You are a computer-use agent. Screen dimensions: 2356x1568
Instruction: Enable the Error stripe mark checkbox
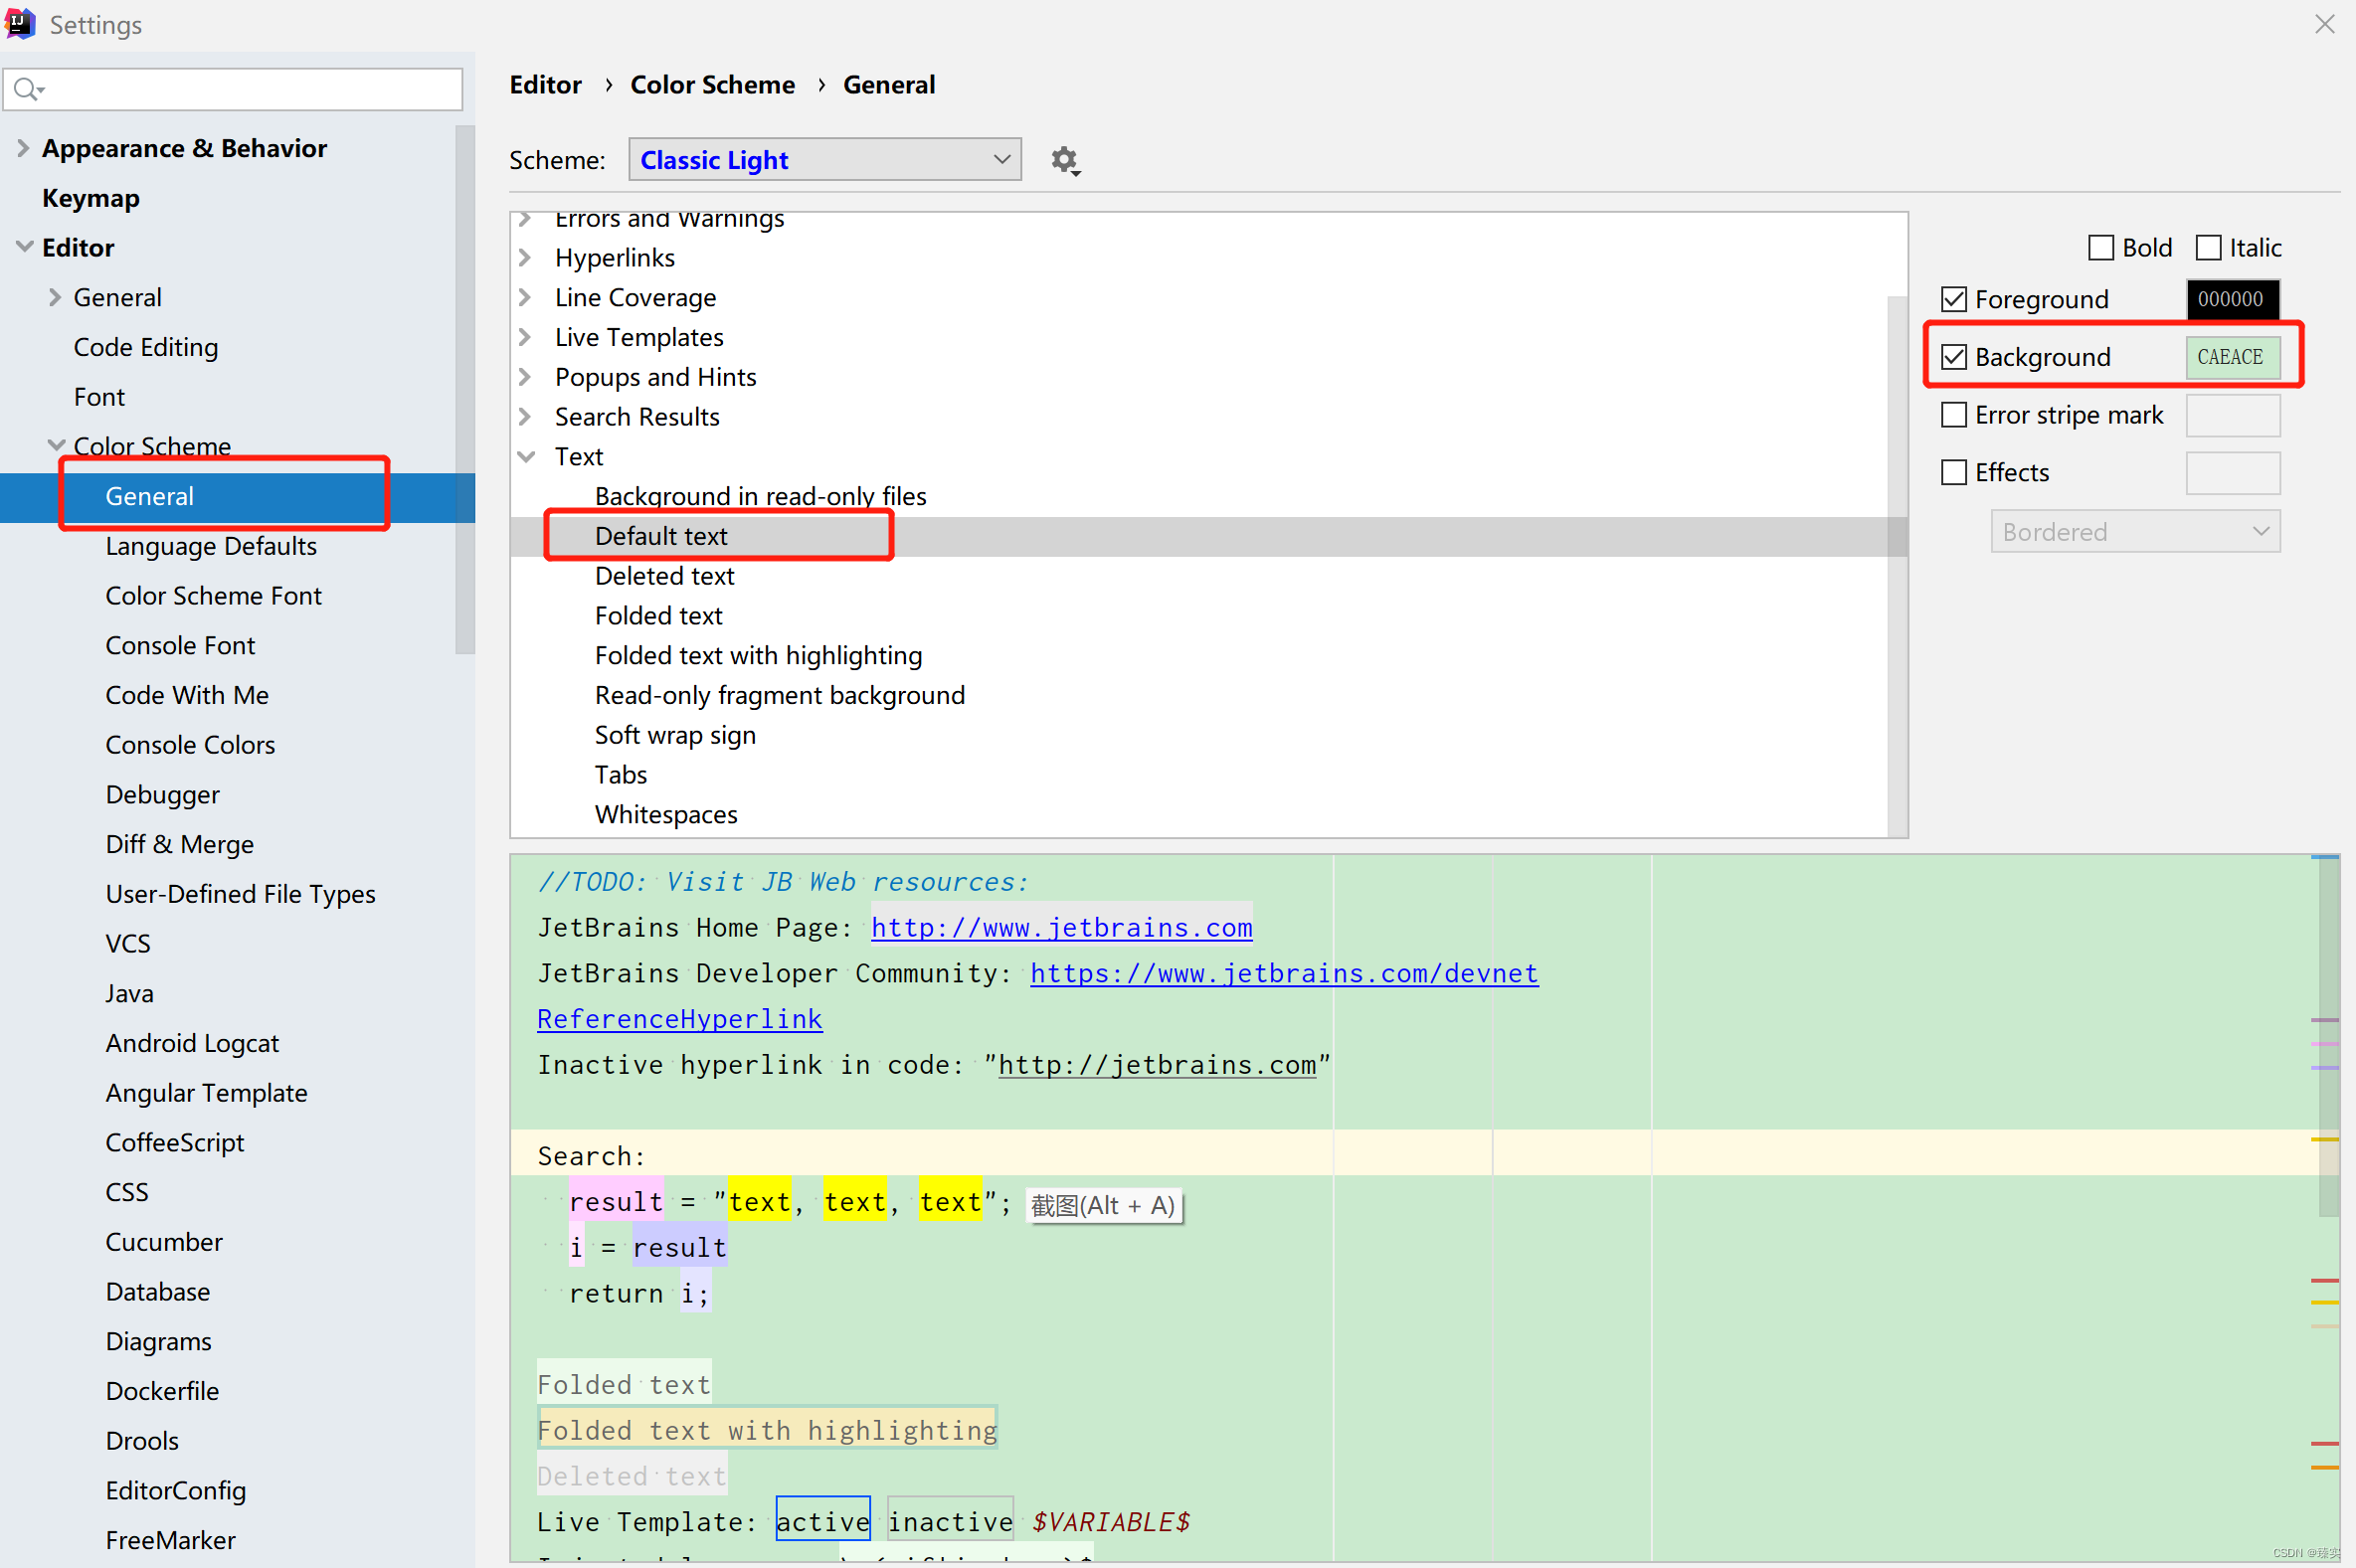[1954, 415]
